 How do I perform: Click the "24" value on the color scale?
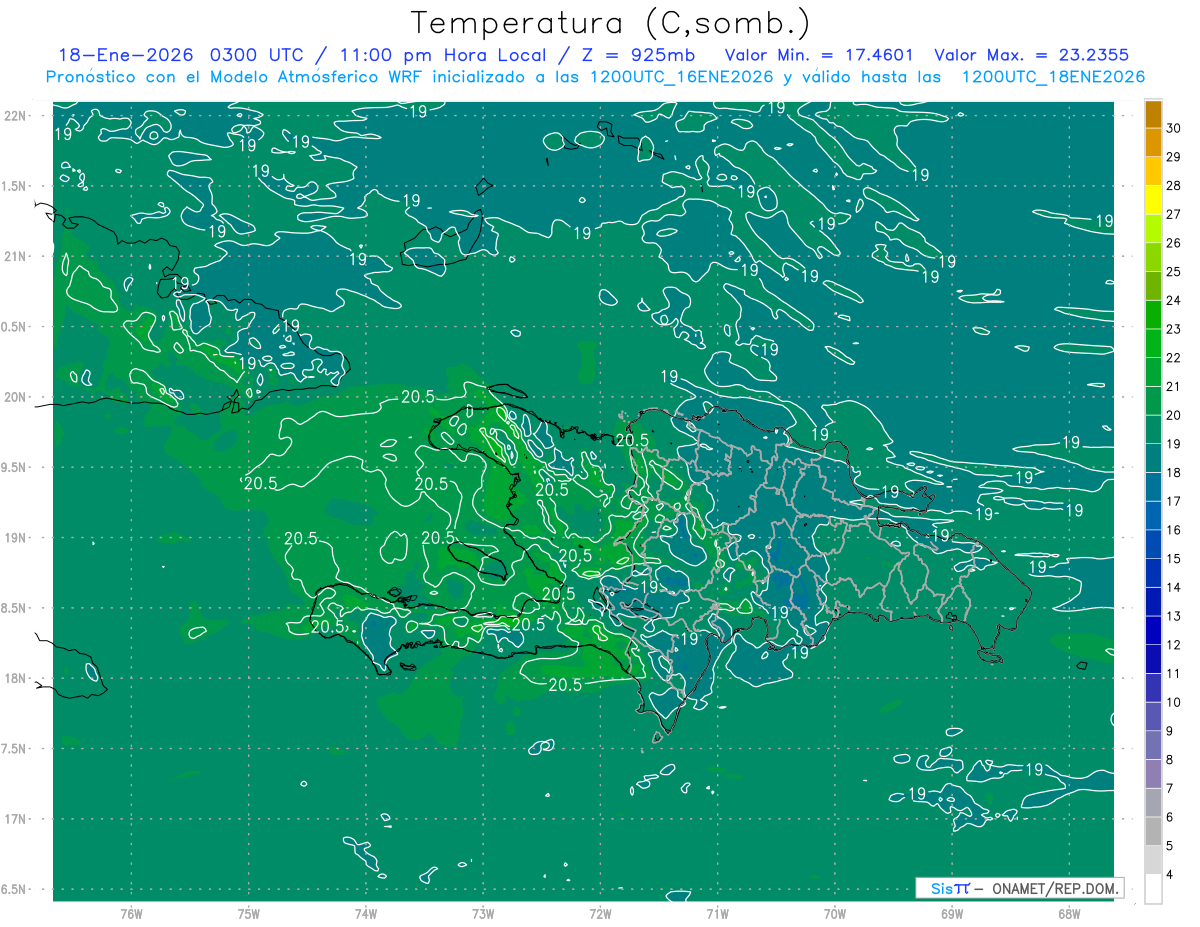[1174, 300]
